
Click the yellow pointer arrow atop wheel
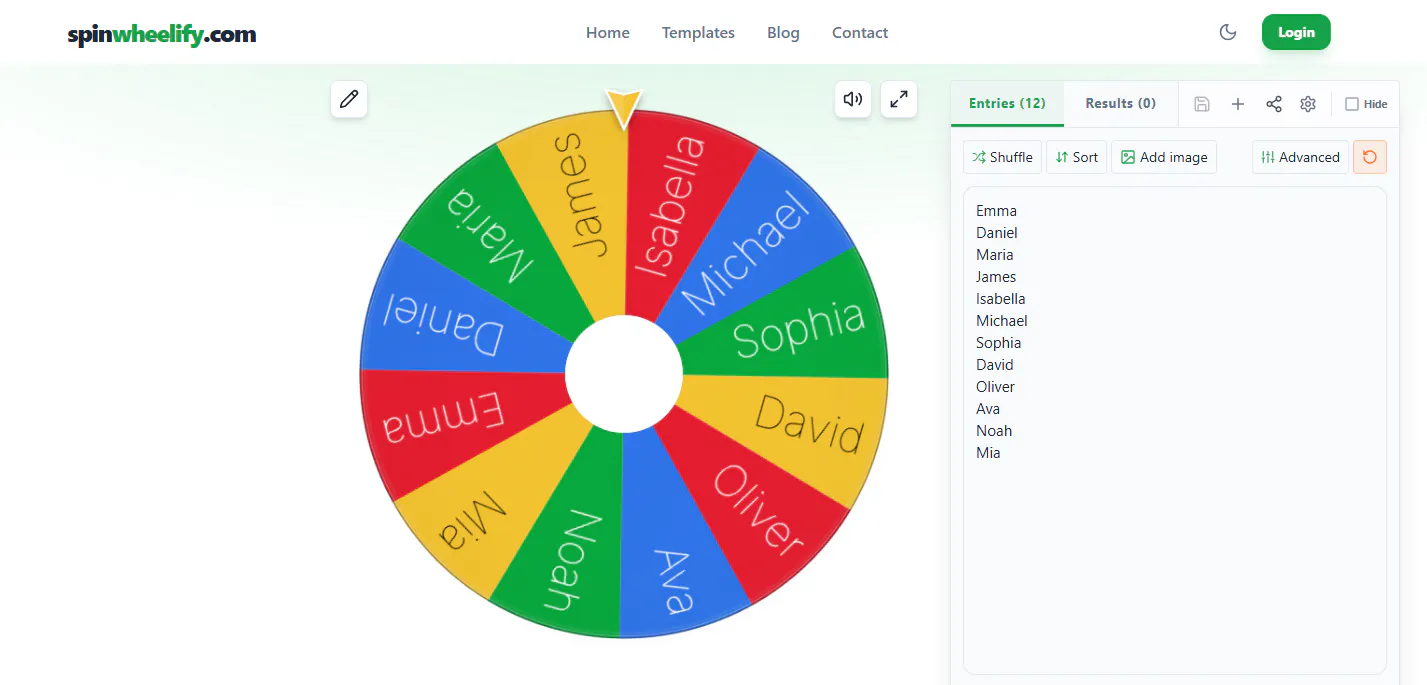pyautogui.click(x=623, y=108)
